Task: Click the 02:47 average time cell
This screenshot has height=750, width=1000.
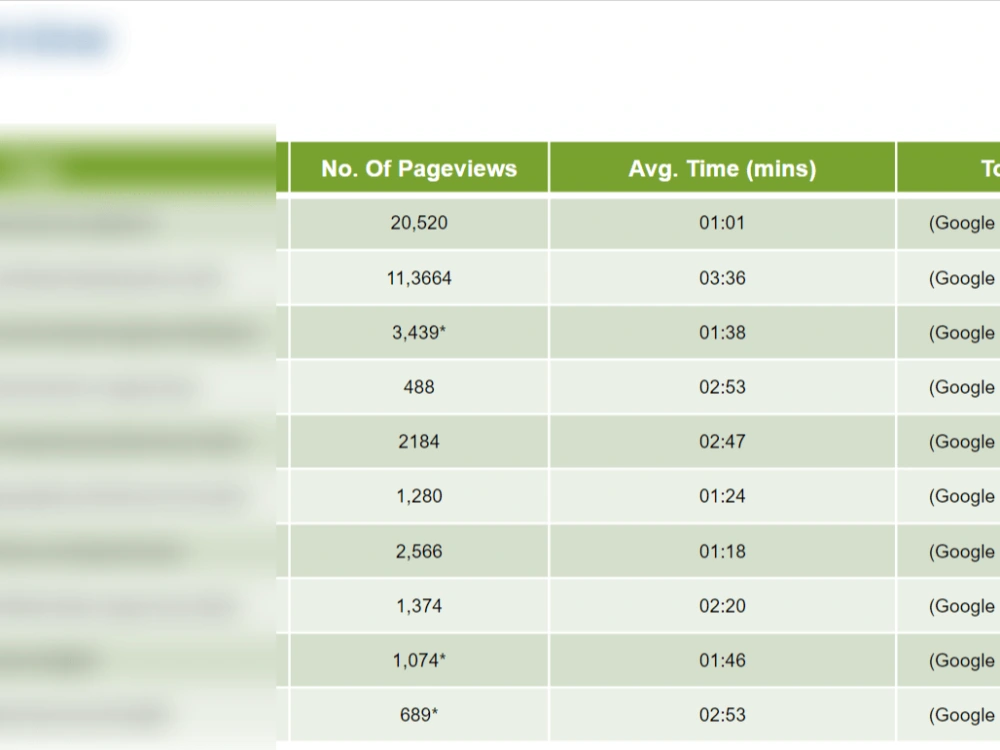Action: pyautogui.click(x=722, y=442)
